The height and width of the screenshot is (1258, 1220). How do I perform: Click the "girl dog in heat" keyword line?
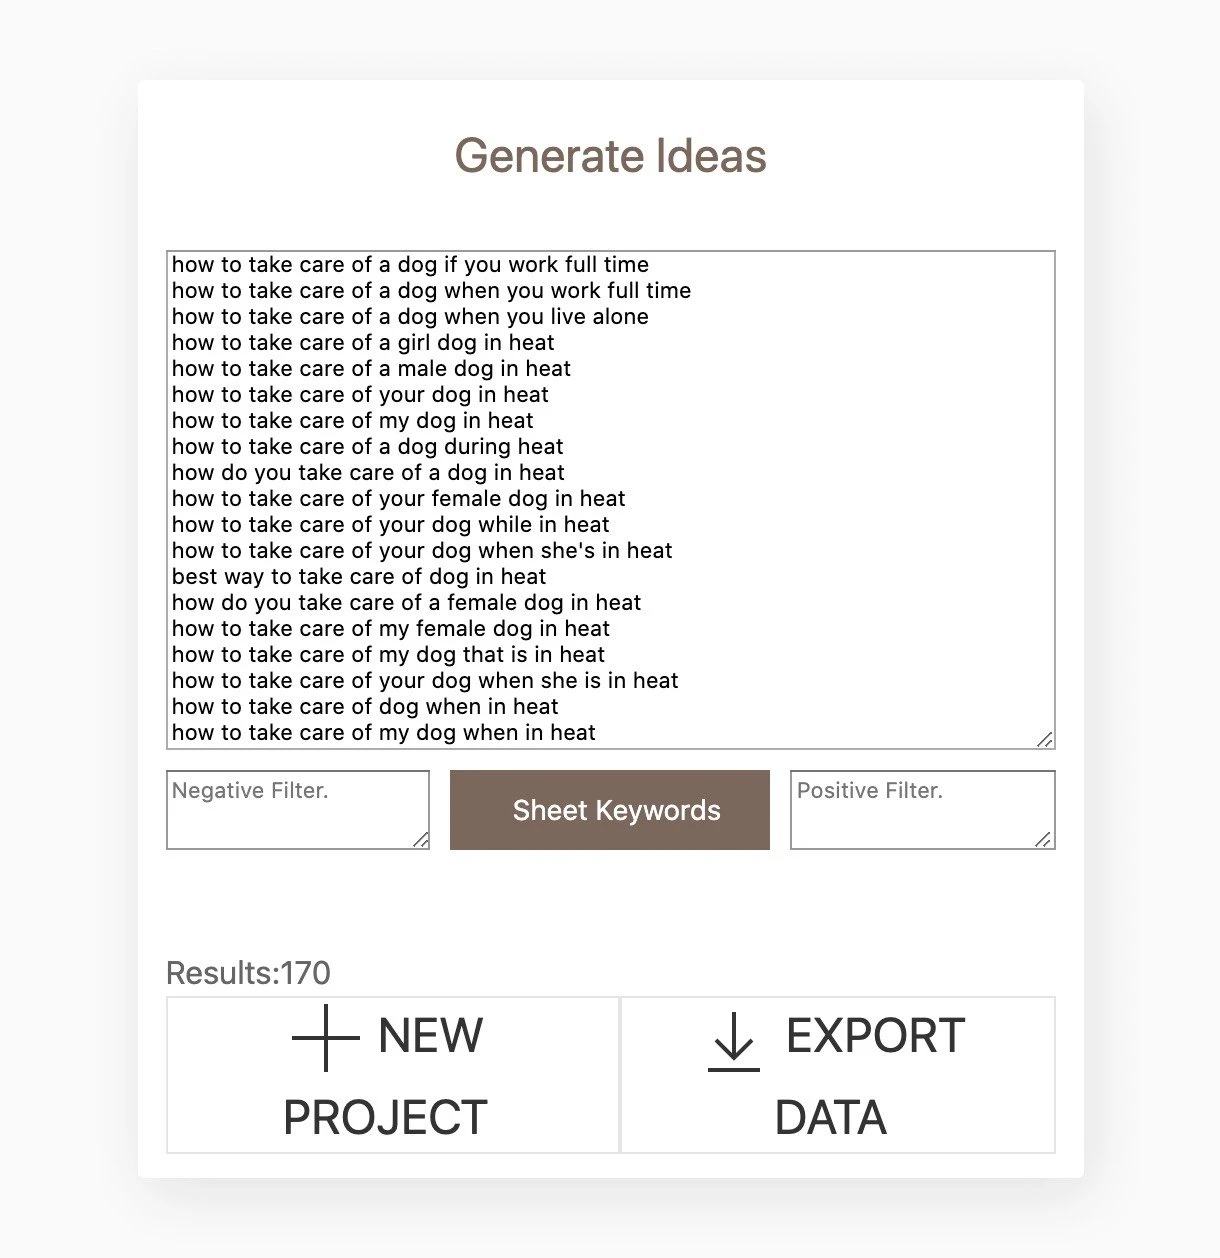(363, 343)
